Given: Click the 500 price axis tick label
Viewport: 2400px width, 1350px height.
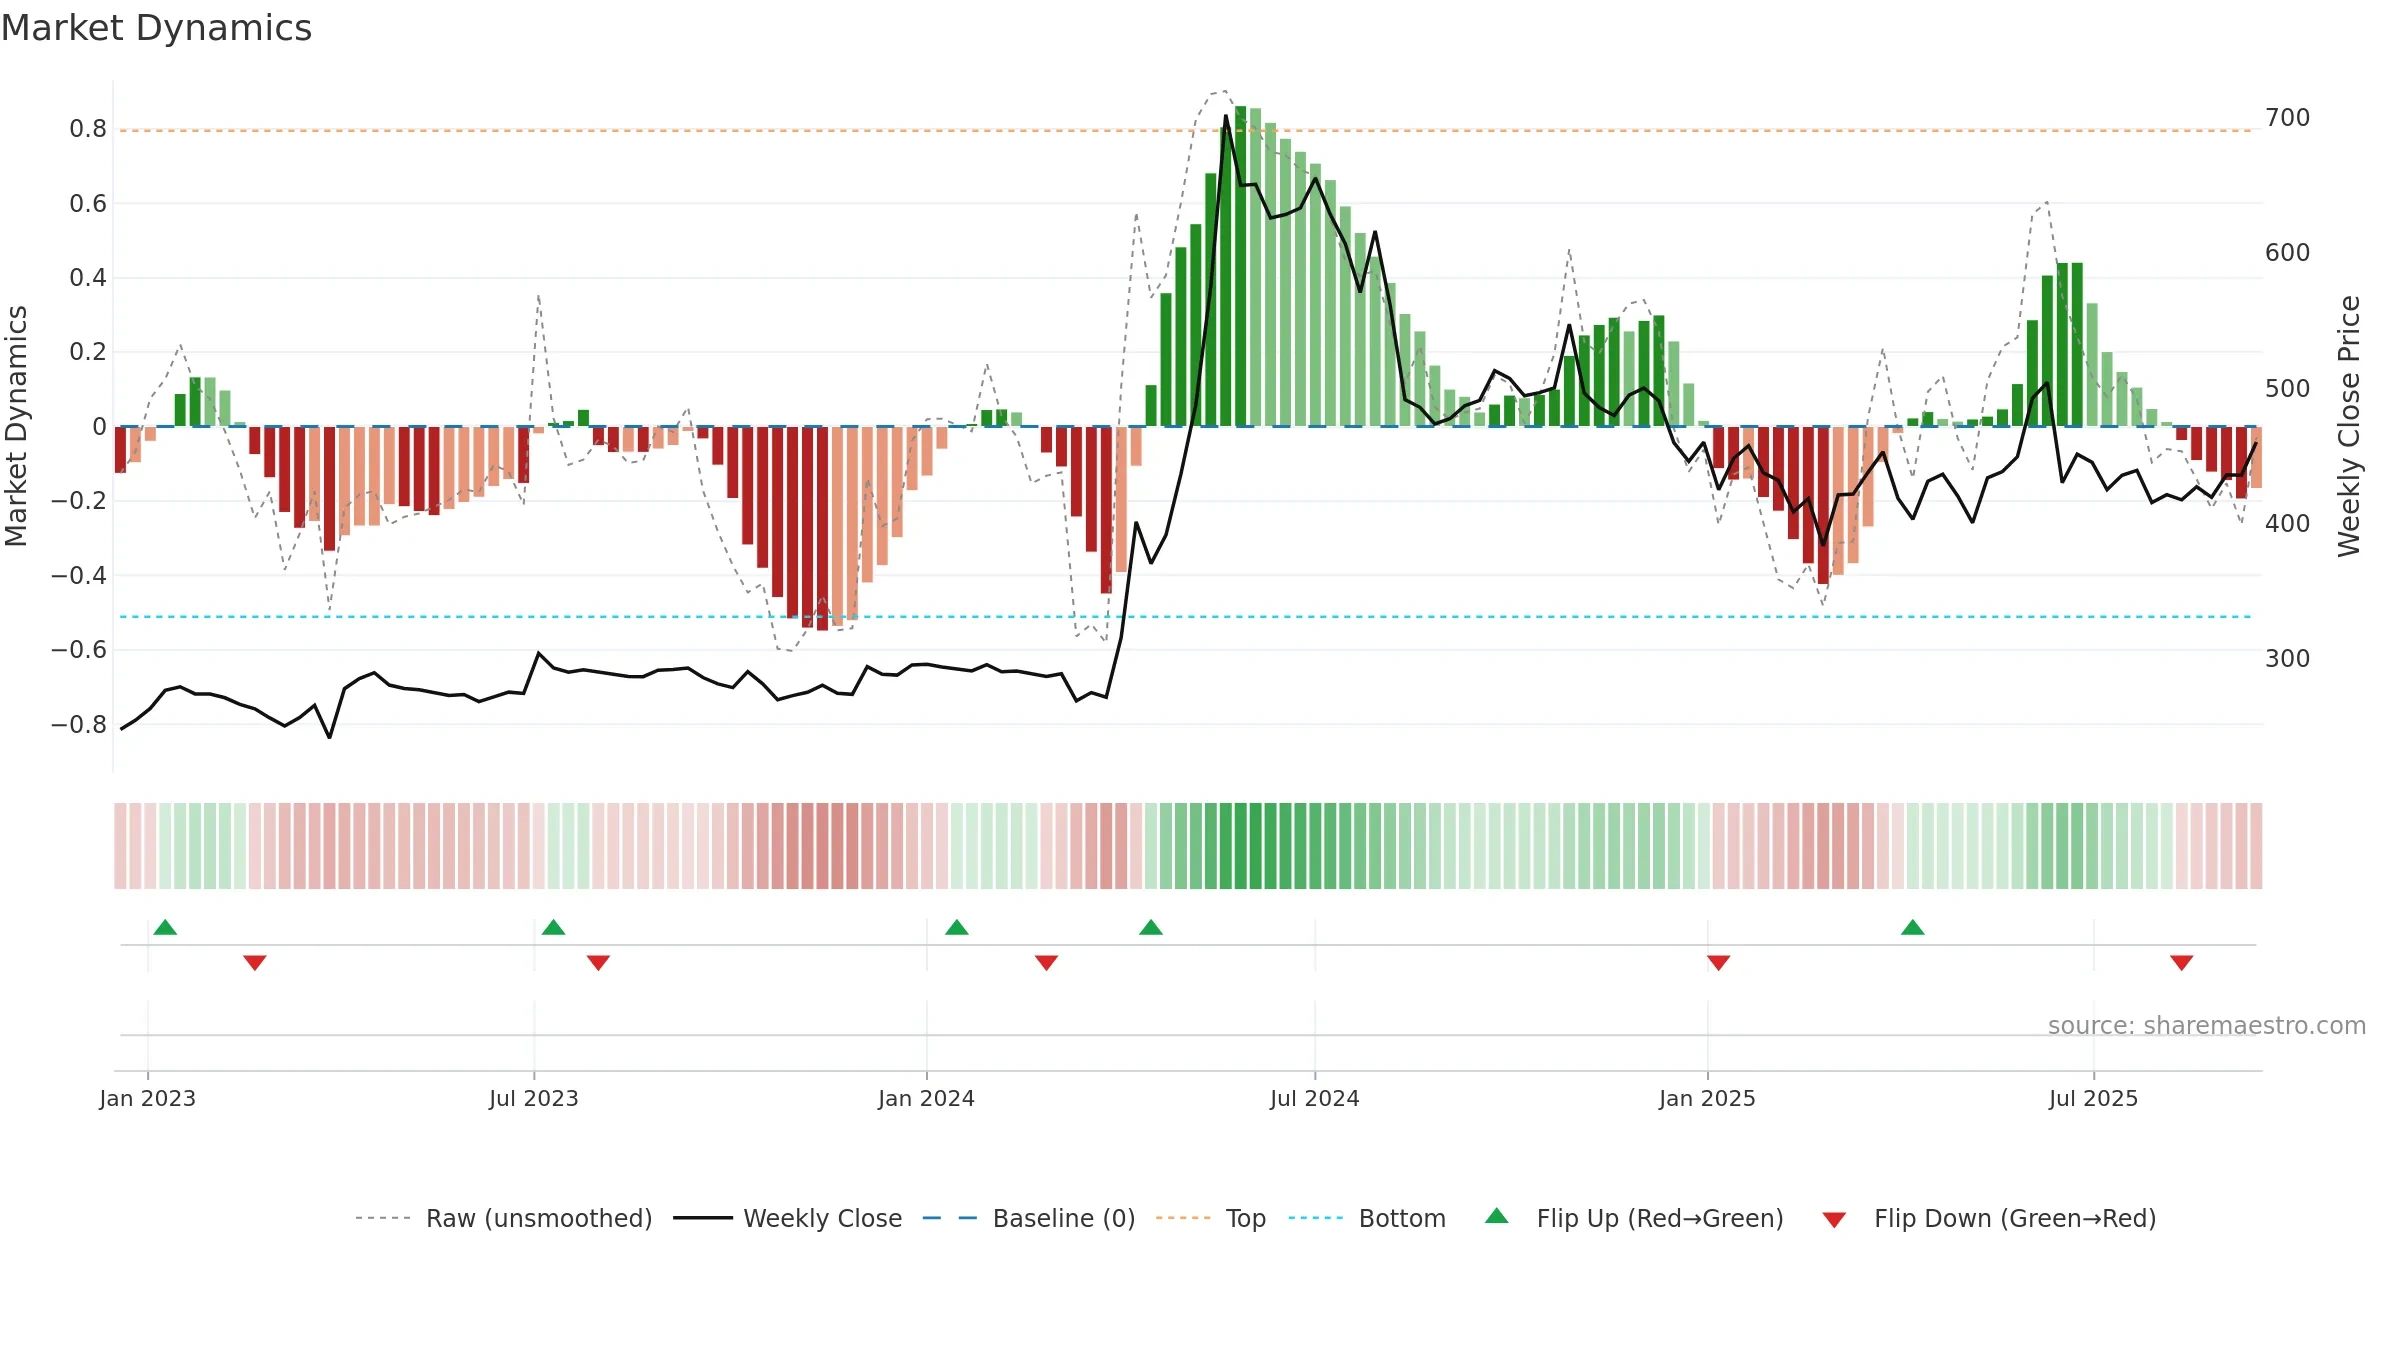Looking at the screenshot, I should pos(2288,389).
